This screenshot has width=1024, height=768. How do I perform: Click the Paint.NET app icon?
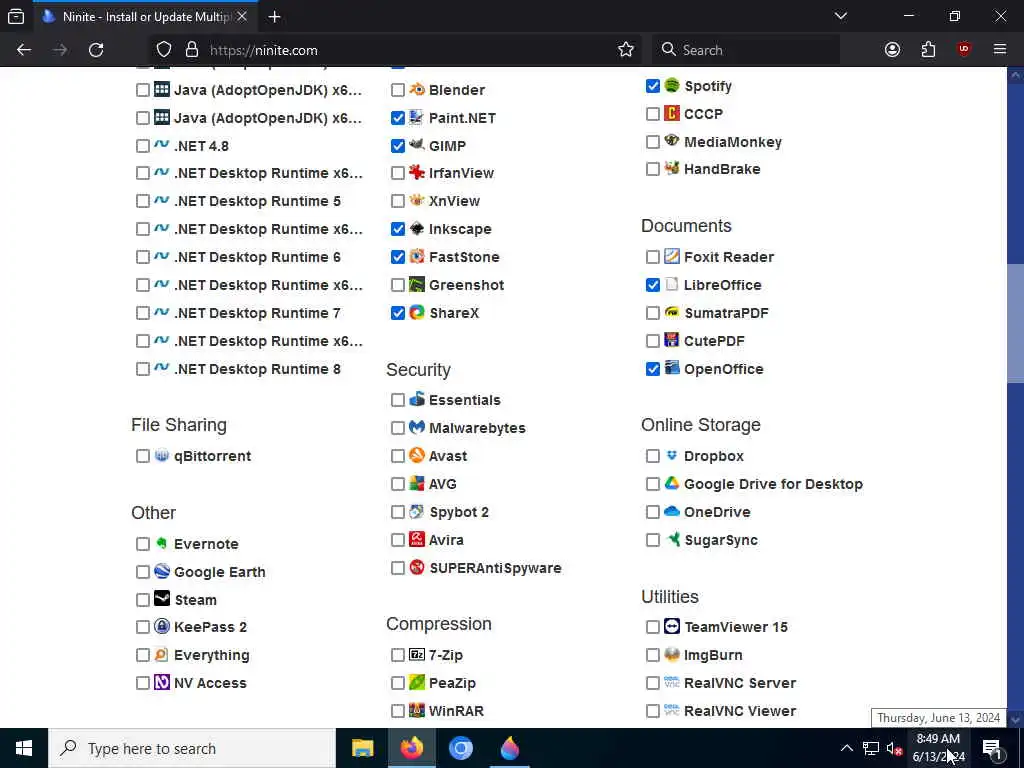pyautogui.click(x=417, y=118)
